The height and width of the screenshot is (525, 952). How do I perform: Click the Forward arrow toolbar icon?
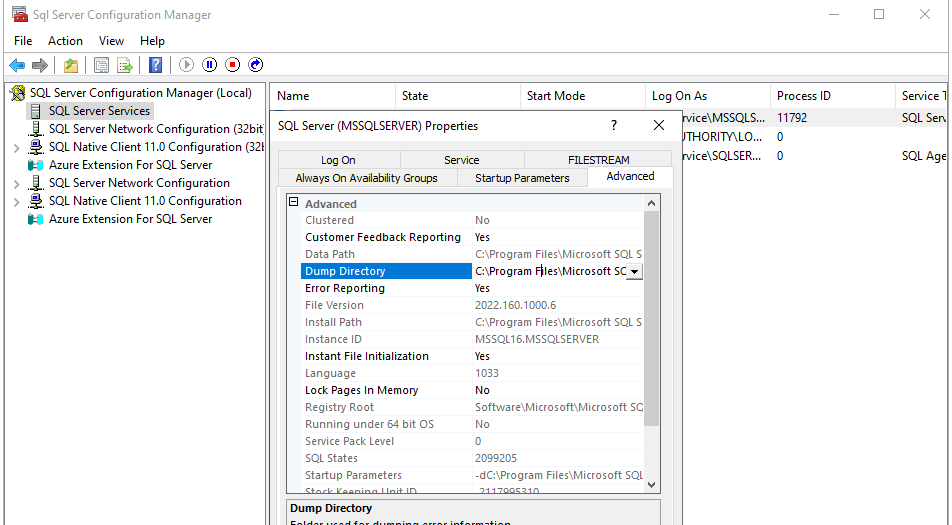40,65
